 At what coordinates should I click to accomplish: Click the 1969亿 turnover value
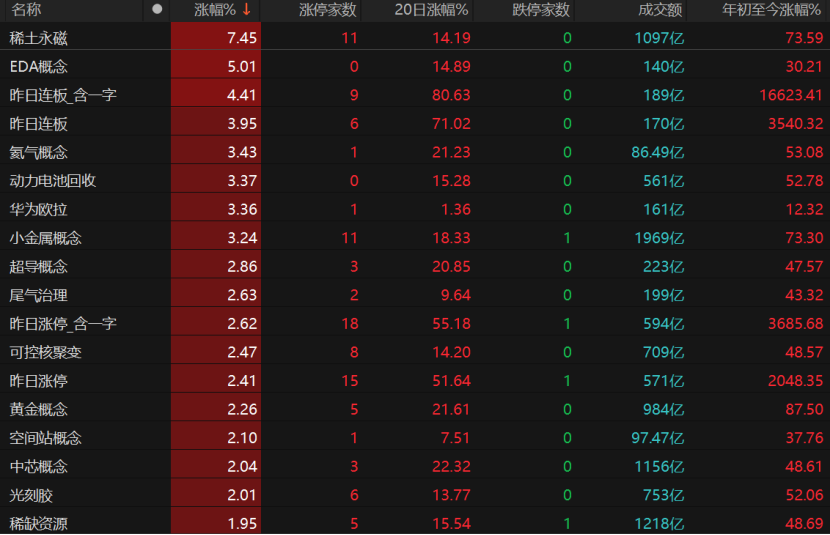click(x=660, y=238)
